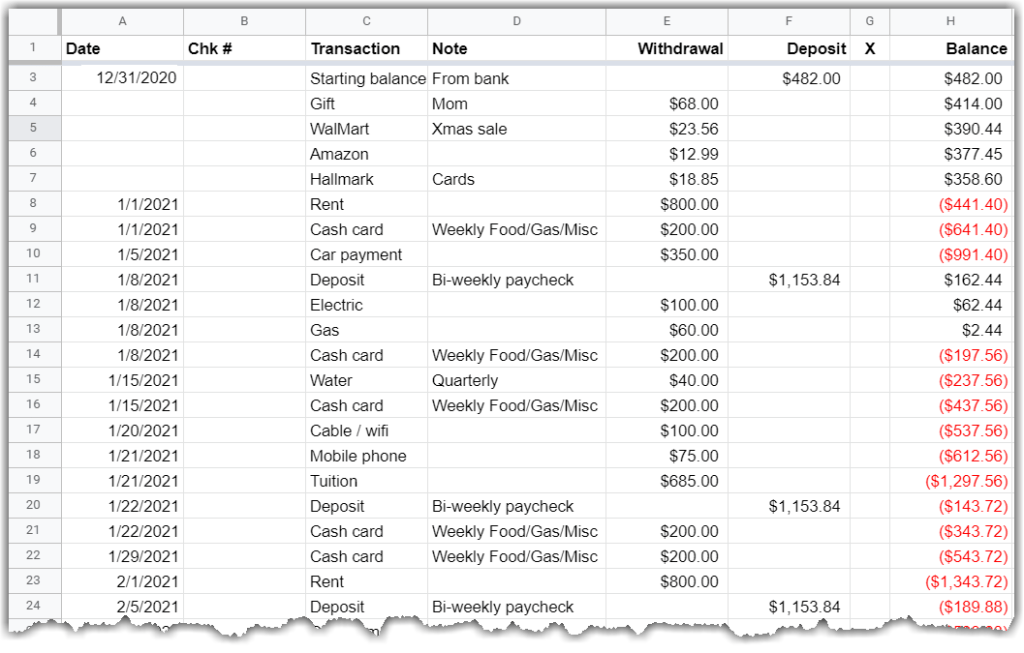Select column A header
This screenshot has width=1024, height=653.
(122, 20)
